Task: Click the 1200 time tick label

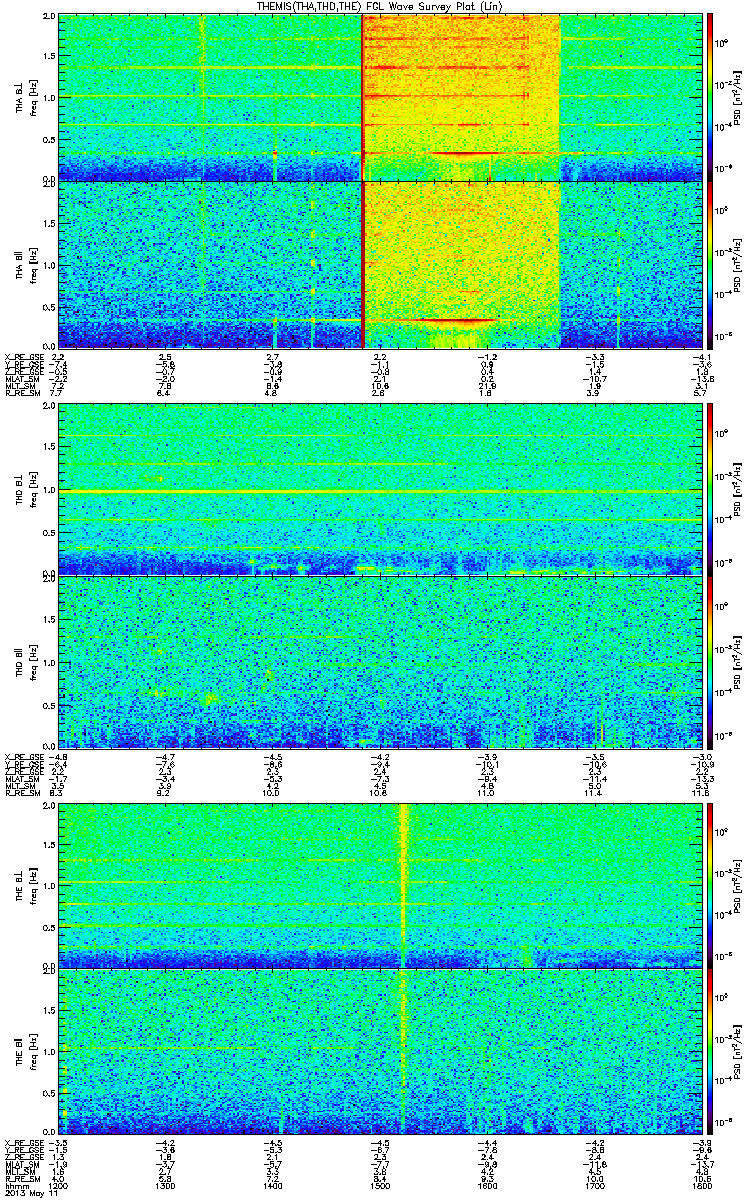Action: pyautogui.click(x=59, y=1184)
